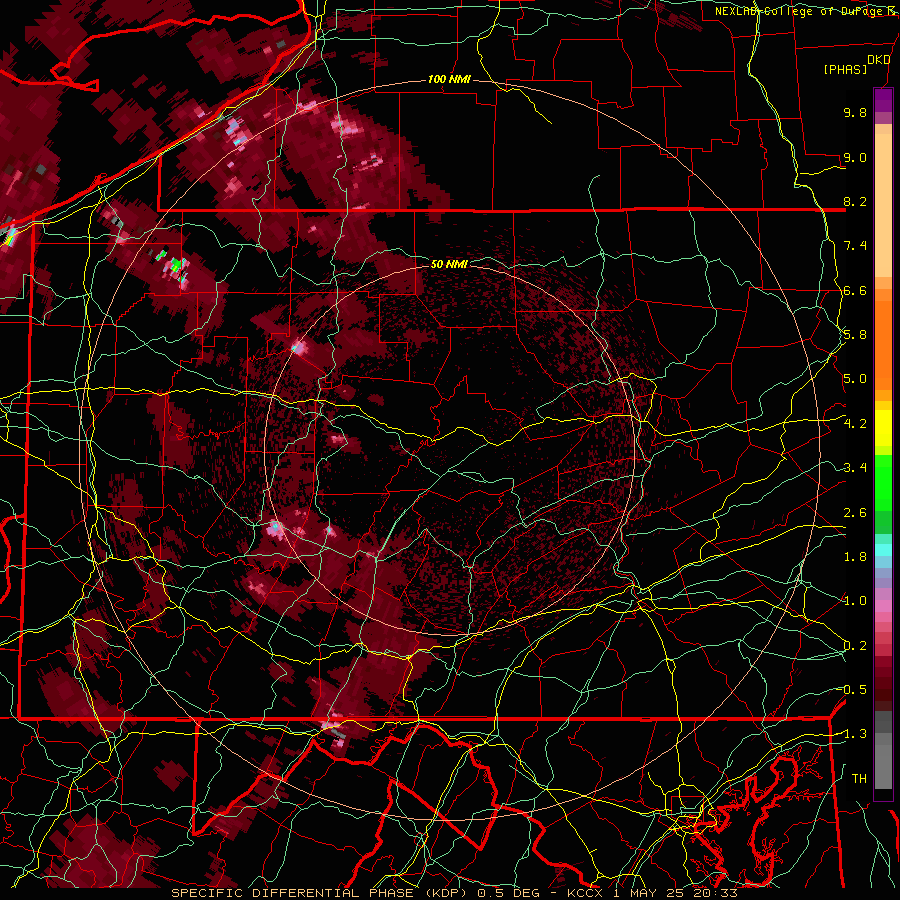Click the bright green KDP core echo
The height and width of the screenshot is (900, 900).
pyautogui.click(x=176, y=265)
